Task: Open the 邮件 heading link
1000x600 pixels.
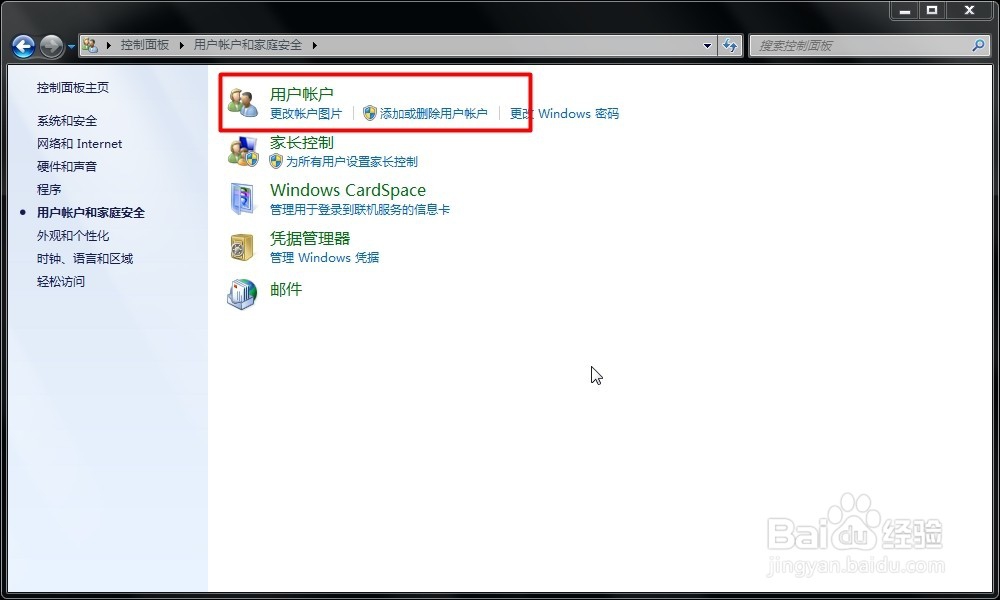Action: [x=286, y=289]
